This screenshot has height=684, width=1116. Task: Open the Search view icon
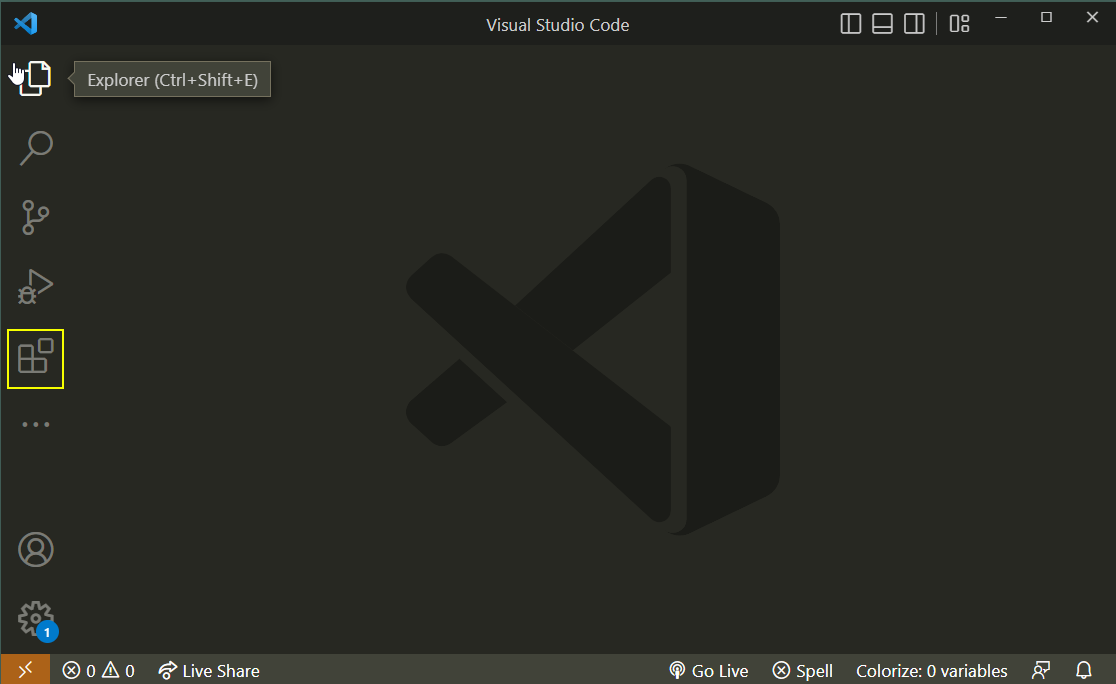pos(36,148)
